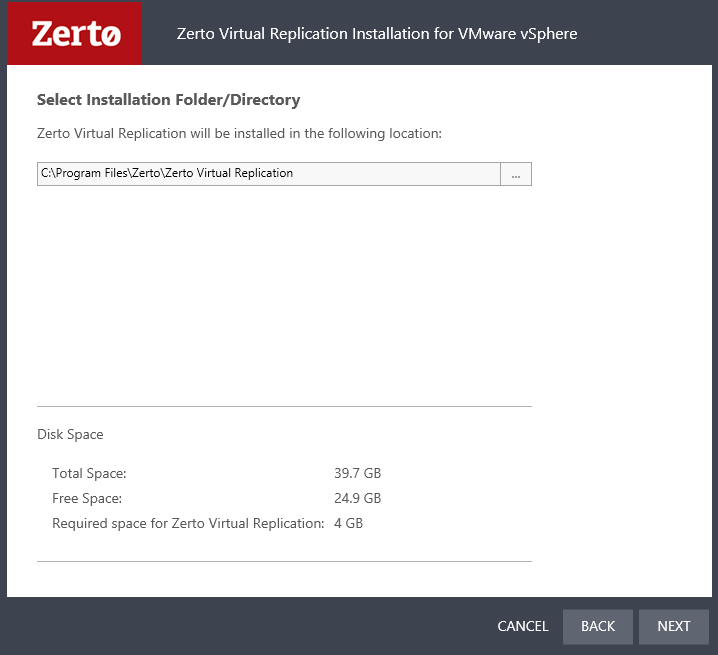Click the Required space for Zerto label
Viewport: 718px width, 655px height.
(188, 523)
